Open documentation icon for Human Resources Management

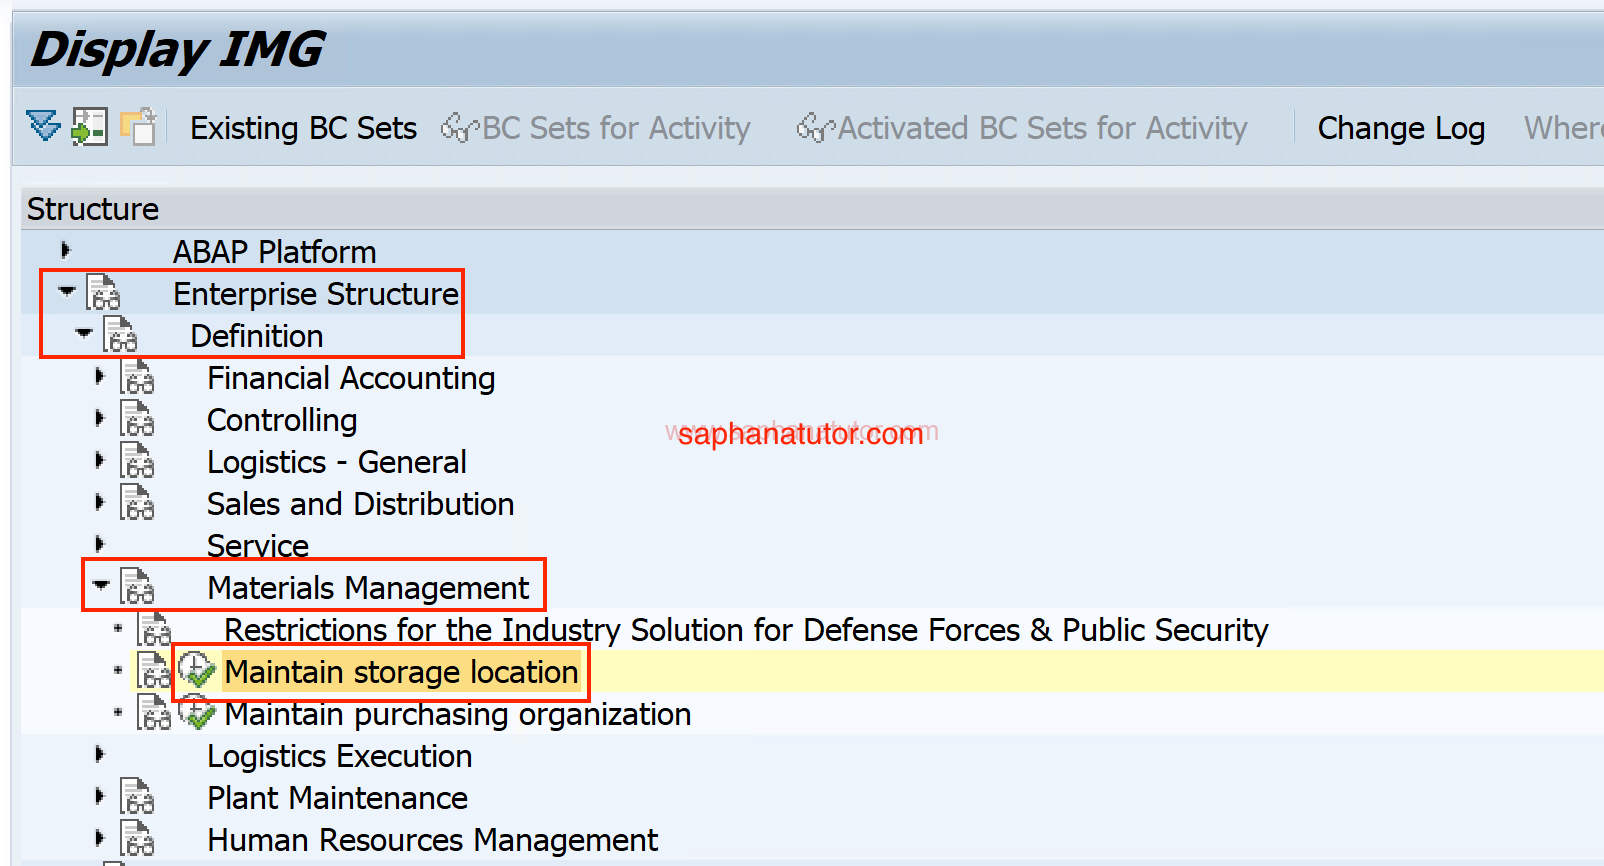tap(137, 839)
